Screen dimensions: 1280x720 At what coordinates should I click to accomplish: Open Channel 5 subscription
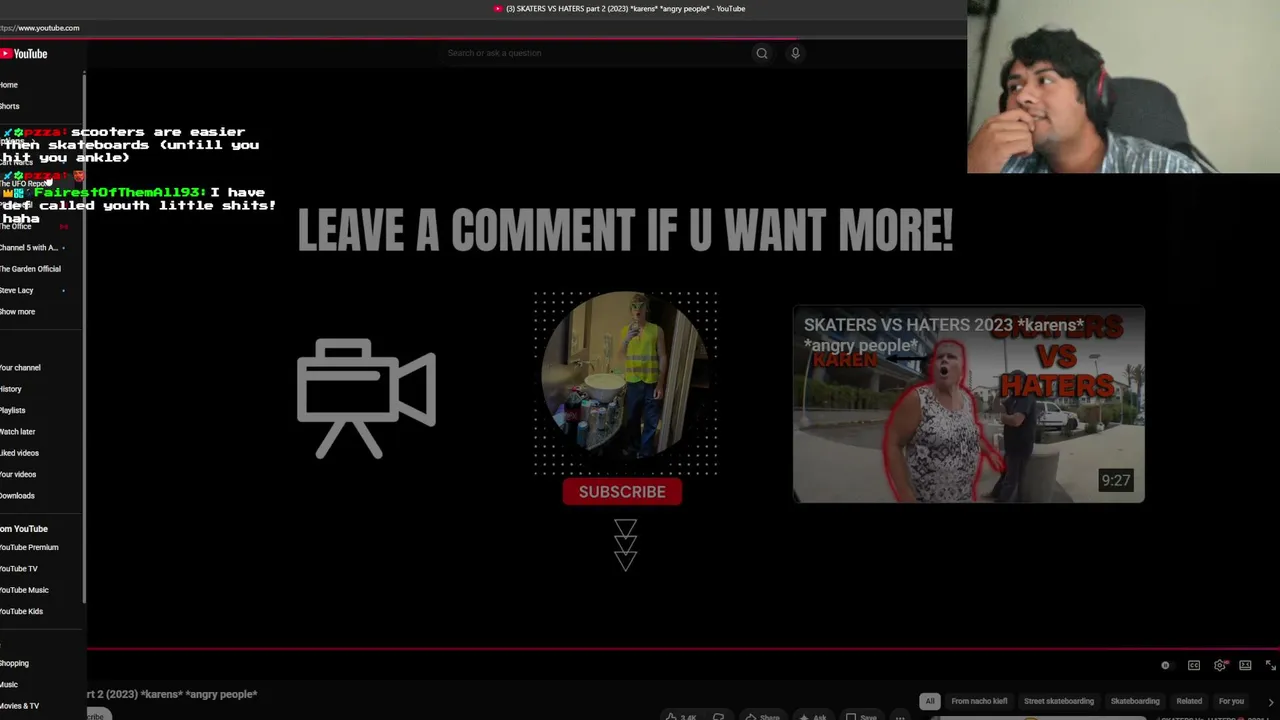(29, 248)
